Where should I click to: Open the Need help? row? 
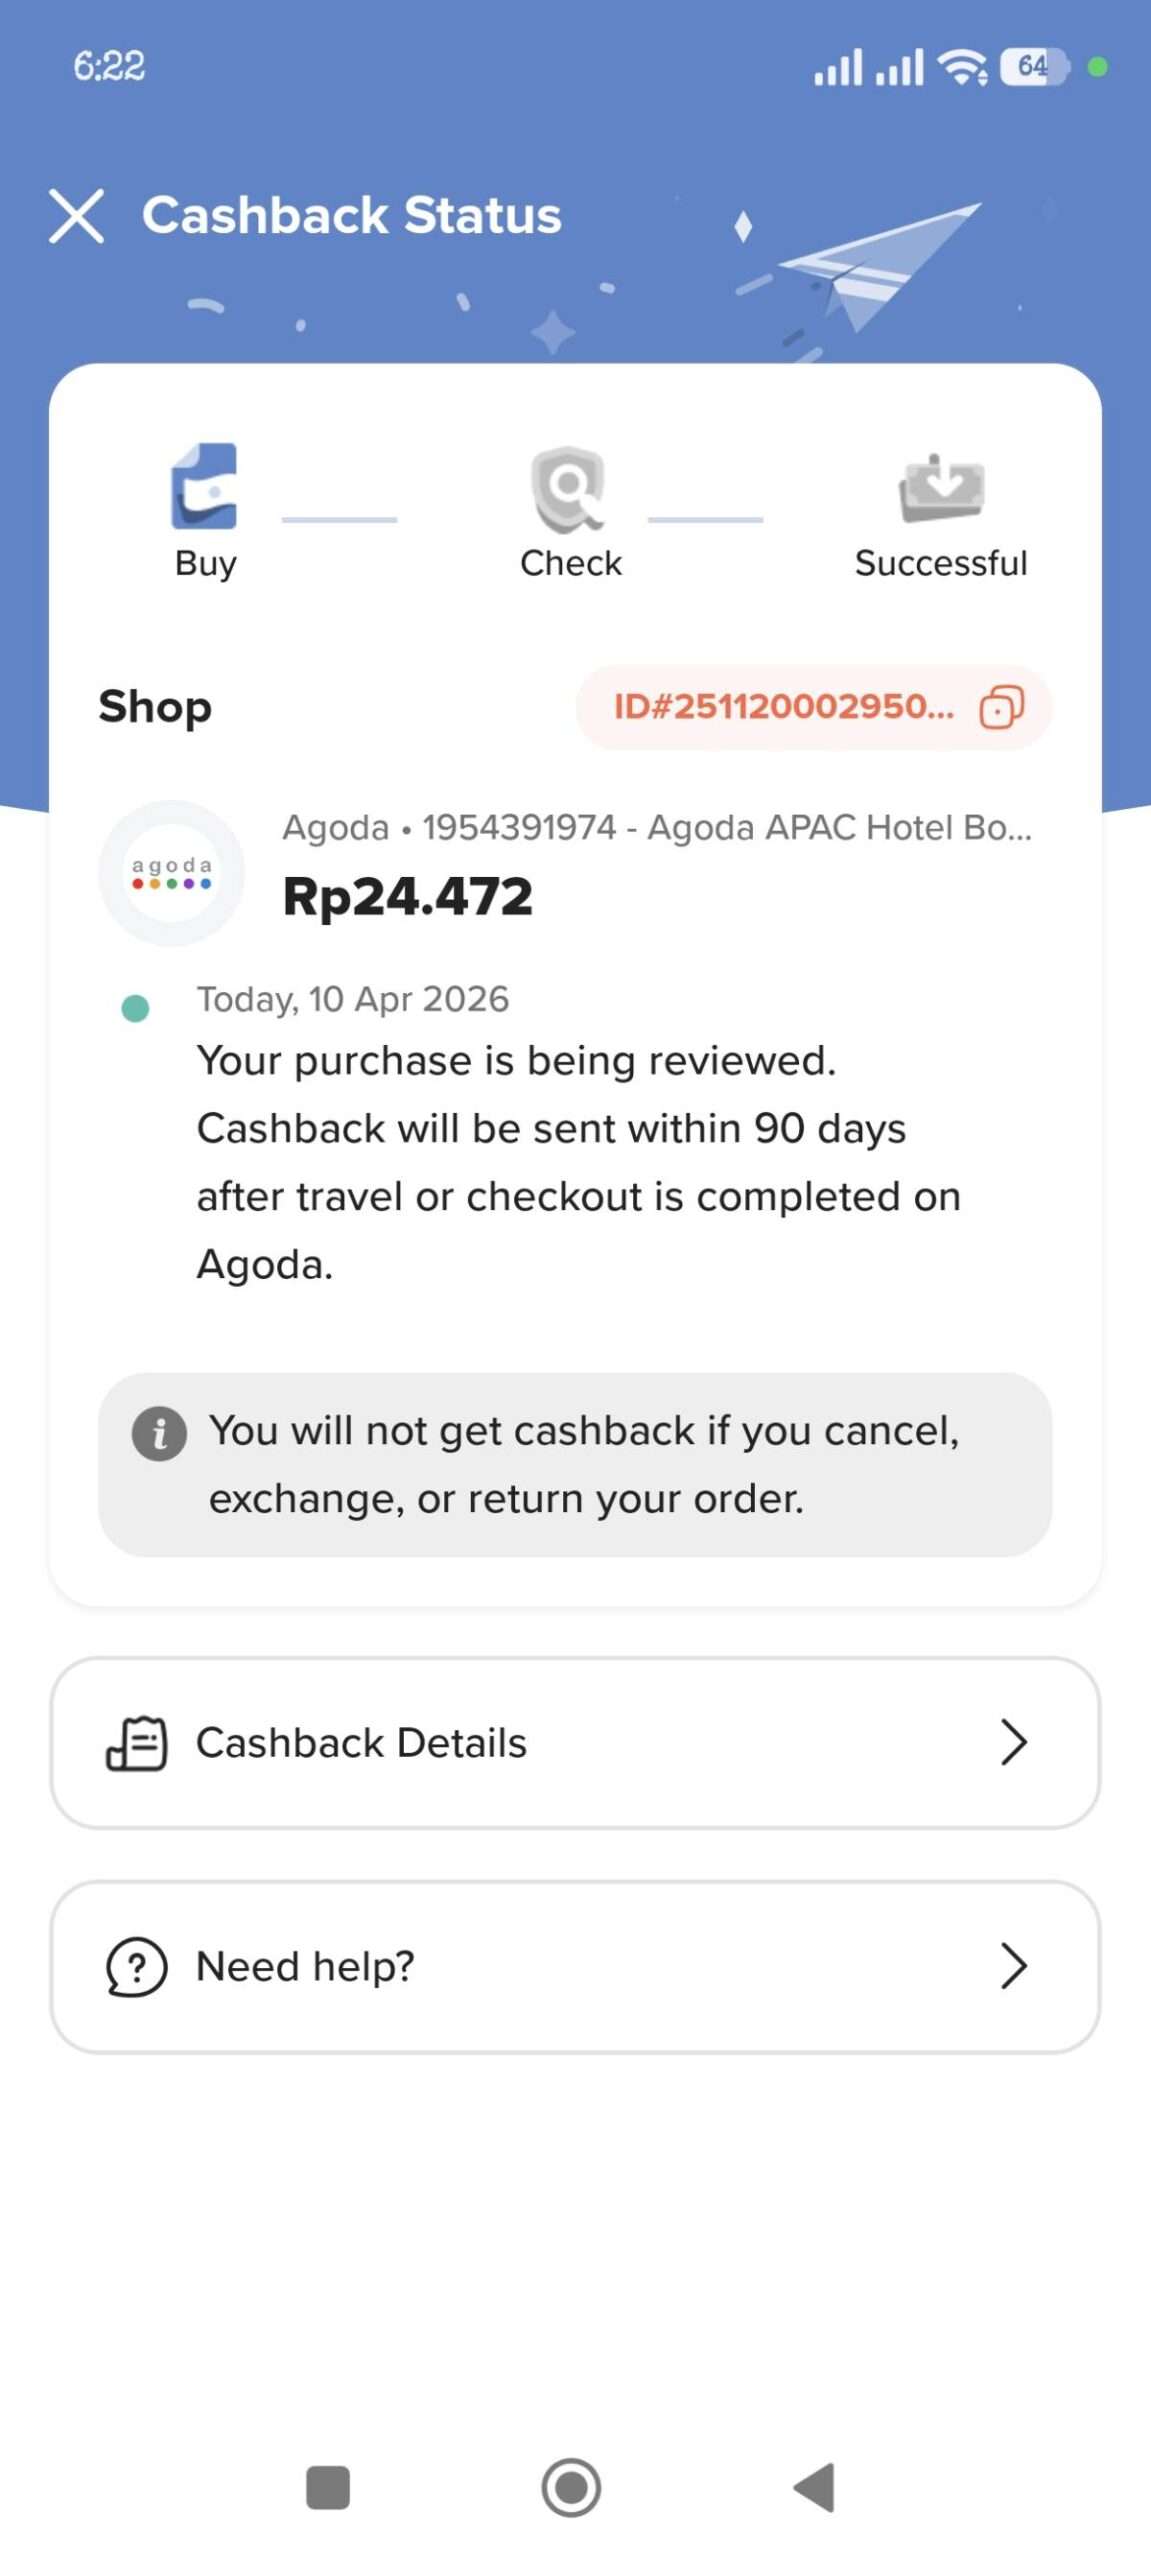pyautogui.click(x=575, y=1967)
